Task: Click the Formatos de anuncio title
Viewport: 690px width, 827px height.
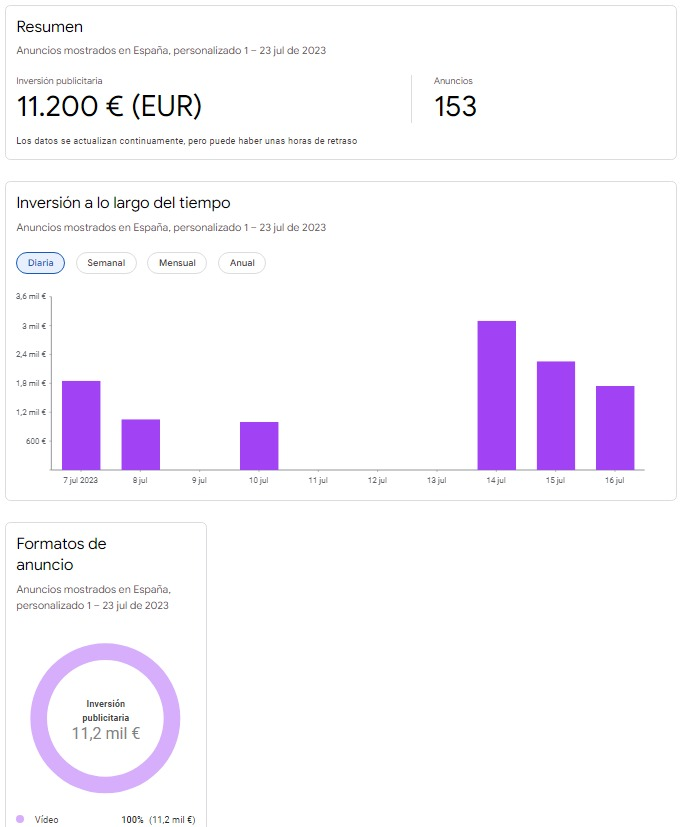Action: point(61,554)
